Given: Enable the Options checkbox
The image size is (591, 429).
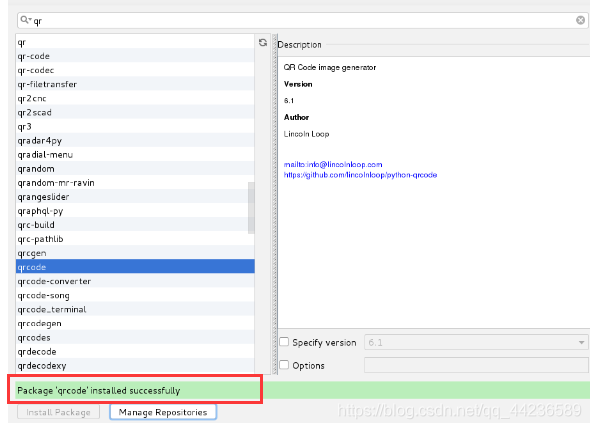Looking at the screenshot, I should pyautogui.click(x=284, y=365).
